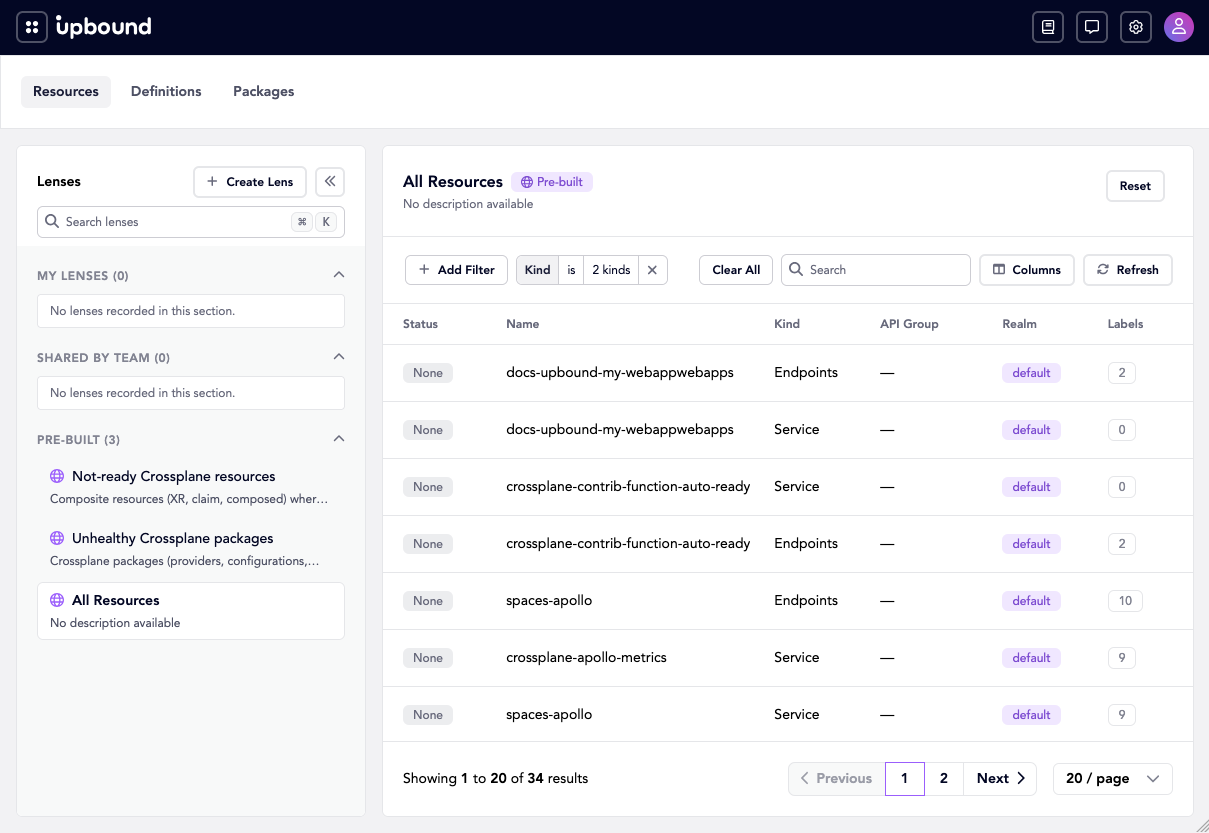Click the Previous page button
Viewport: 1209px width, 833px height.
[x=837, y=778]
